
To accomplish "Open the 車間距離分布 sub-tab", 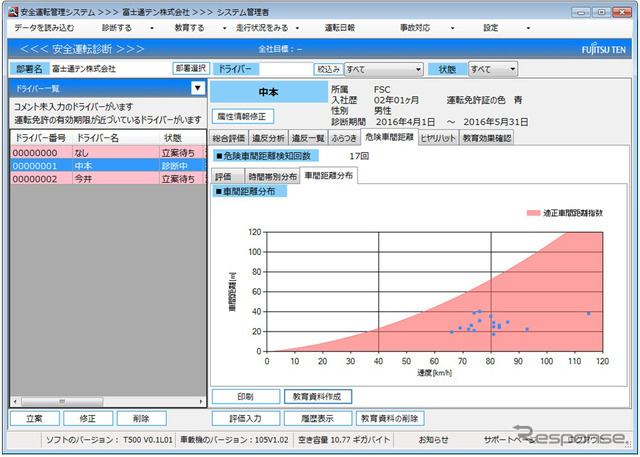I will (x=329, y=175).
